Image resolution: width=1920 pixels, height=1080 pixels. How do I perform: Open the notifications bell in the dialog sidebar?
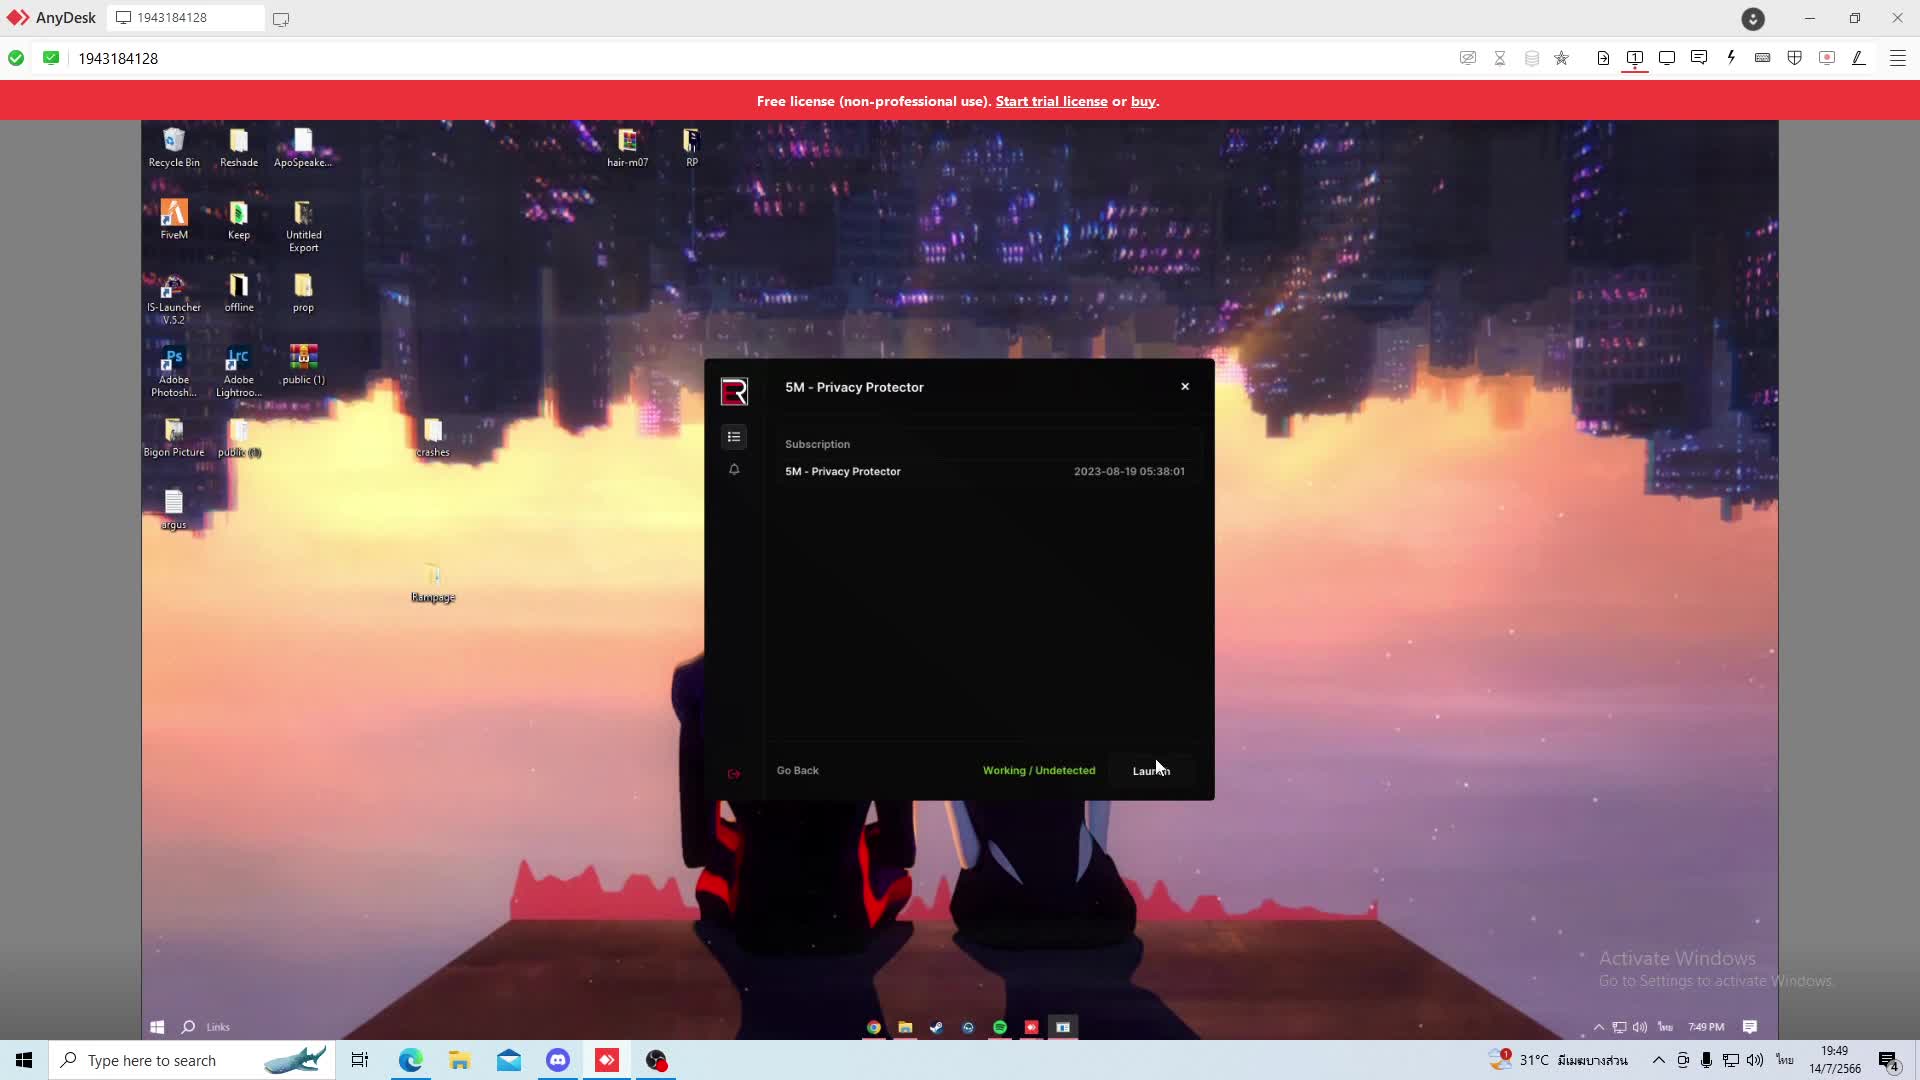pos(735,470)
